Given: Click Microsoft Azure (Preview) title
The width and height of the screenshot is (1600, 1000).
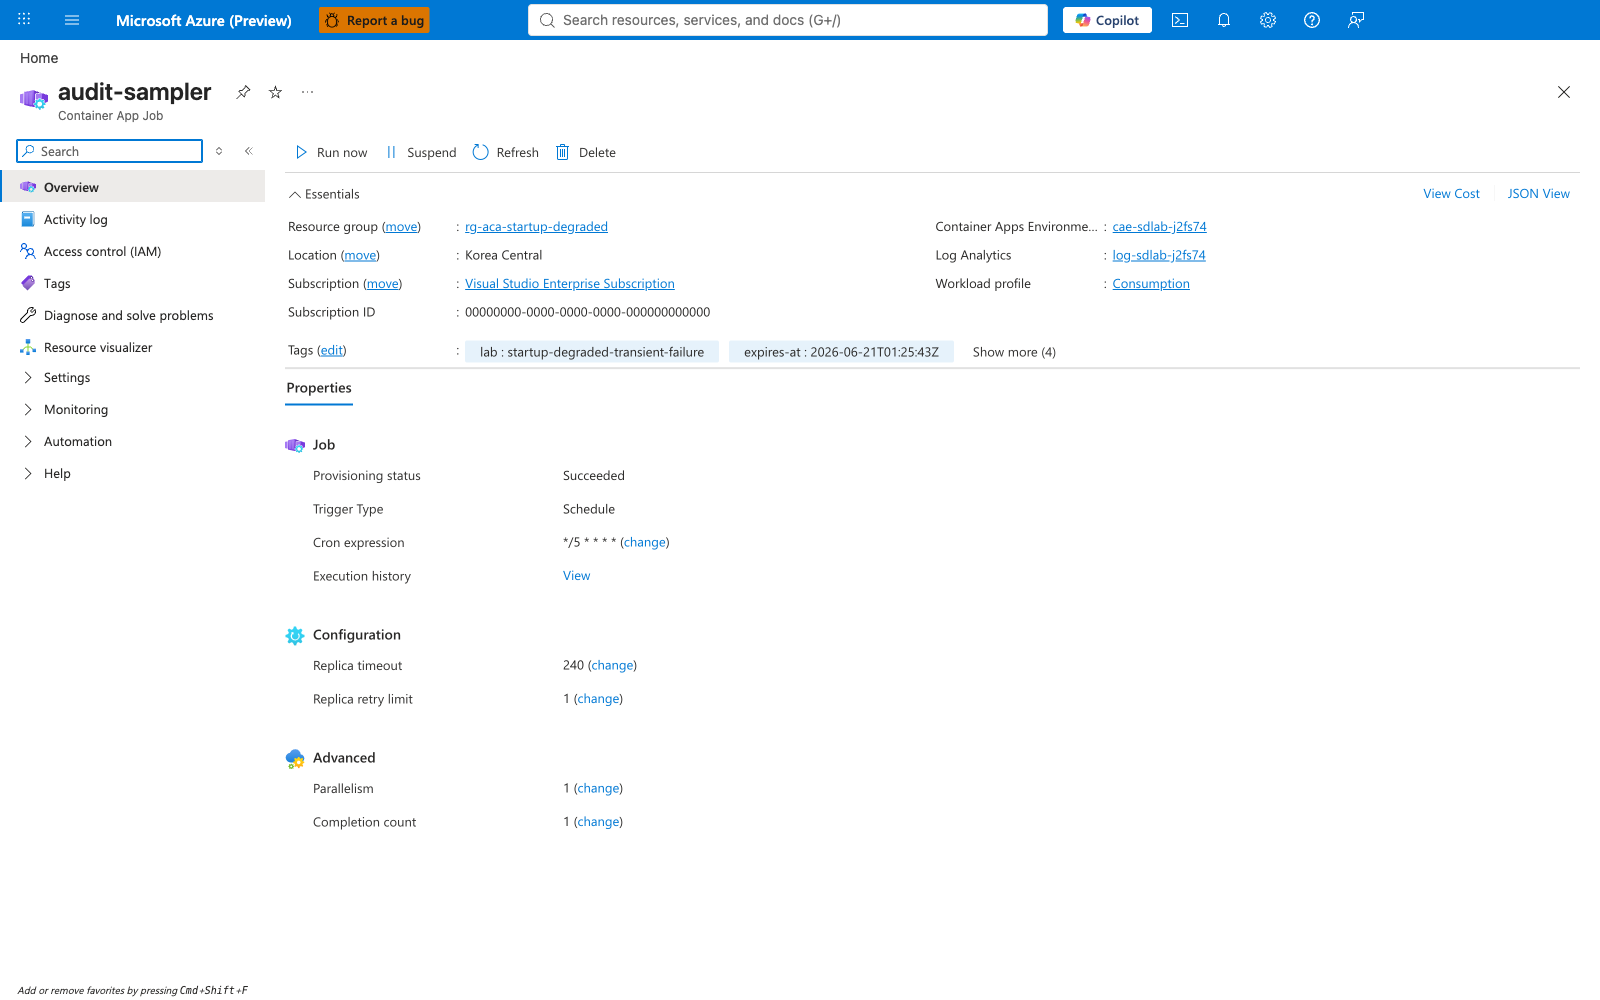Looking at the screenshot, I should (x=204, y=20).
